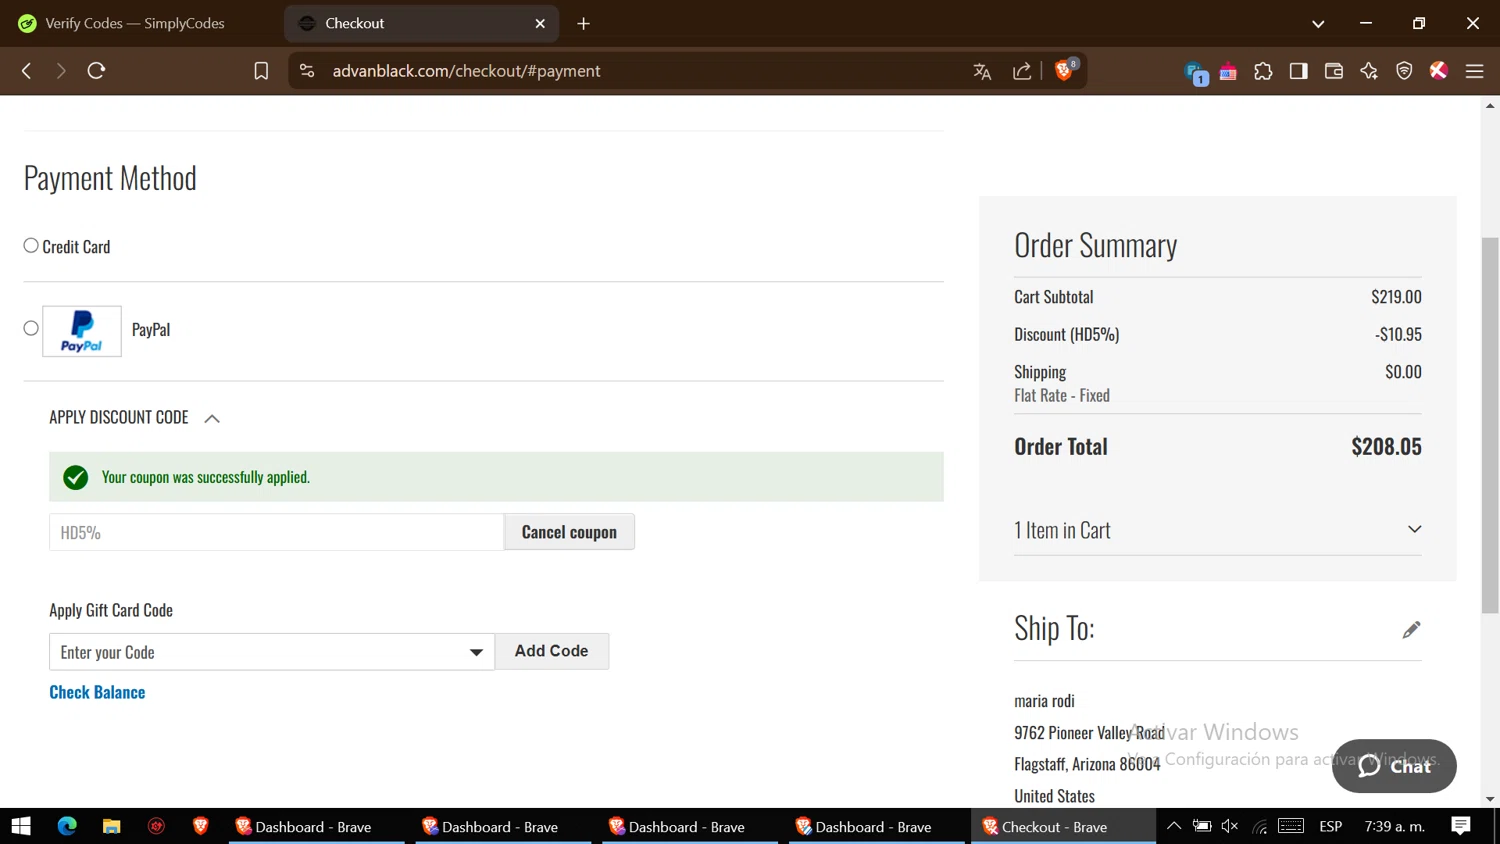1500x844 pixels.
Task: Unmute the system volume tray icon
Action: click(1230, 826)
